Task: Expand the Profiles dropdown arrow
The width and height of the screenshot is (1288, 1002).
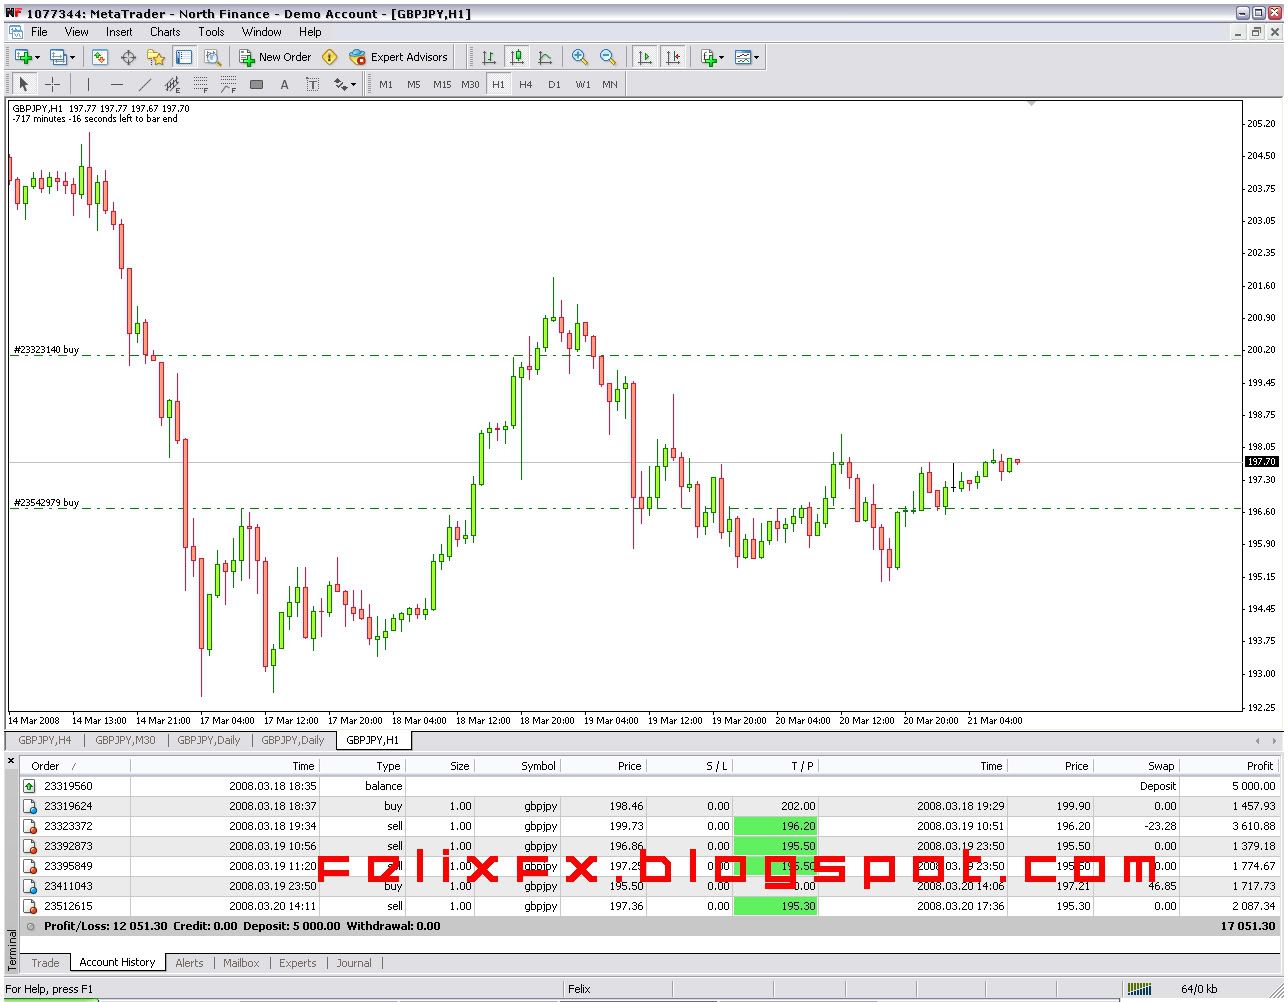Action: [x=72, y=57]
